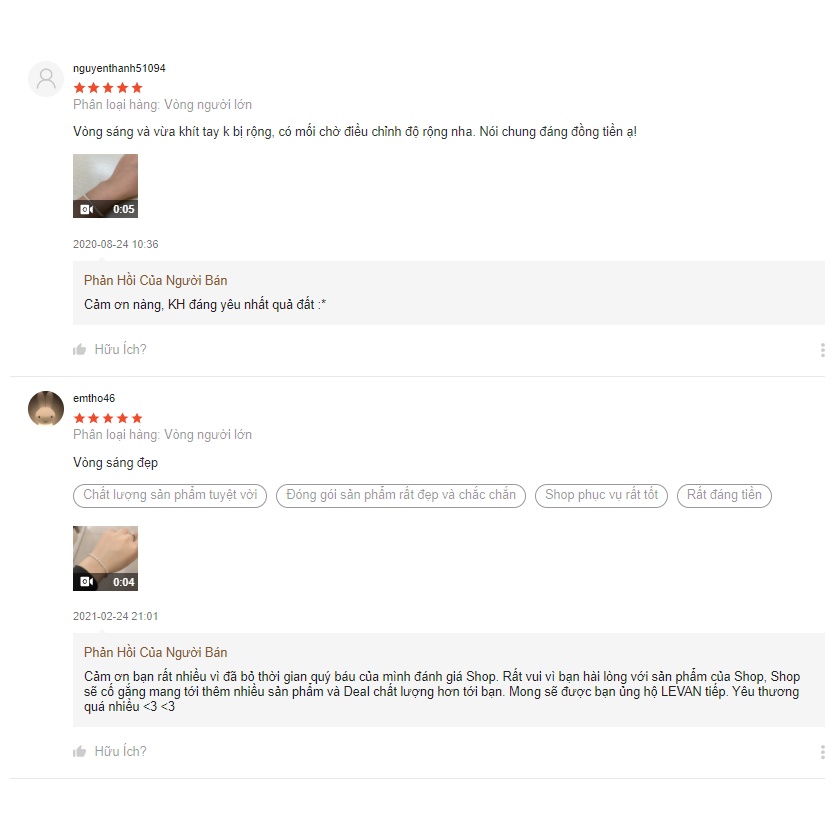Open more options for emtho46's review
The width and height of the screenshot is (834, 834).
(822, 752)
